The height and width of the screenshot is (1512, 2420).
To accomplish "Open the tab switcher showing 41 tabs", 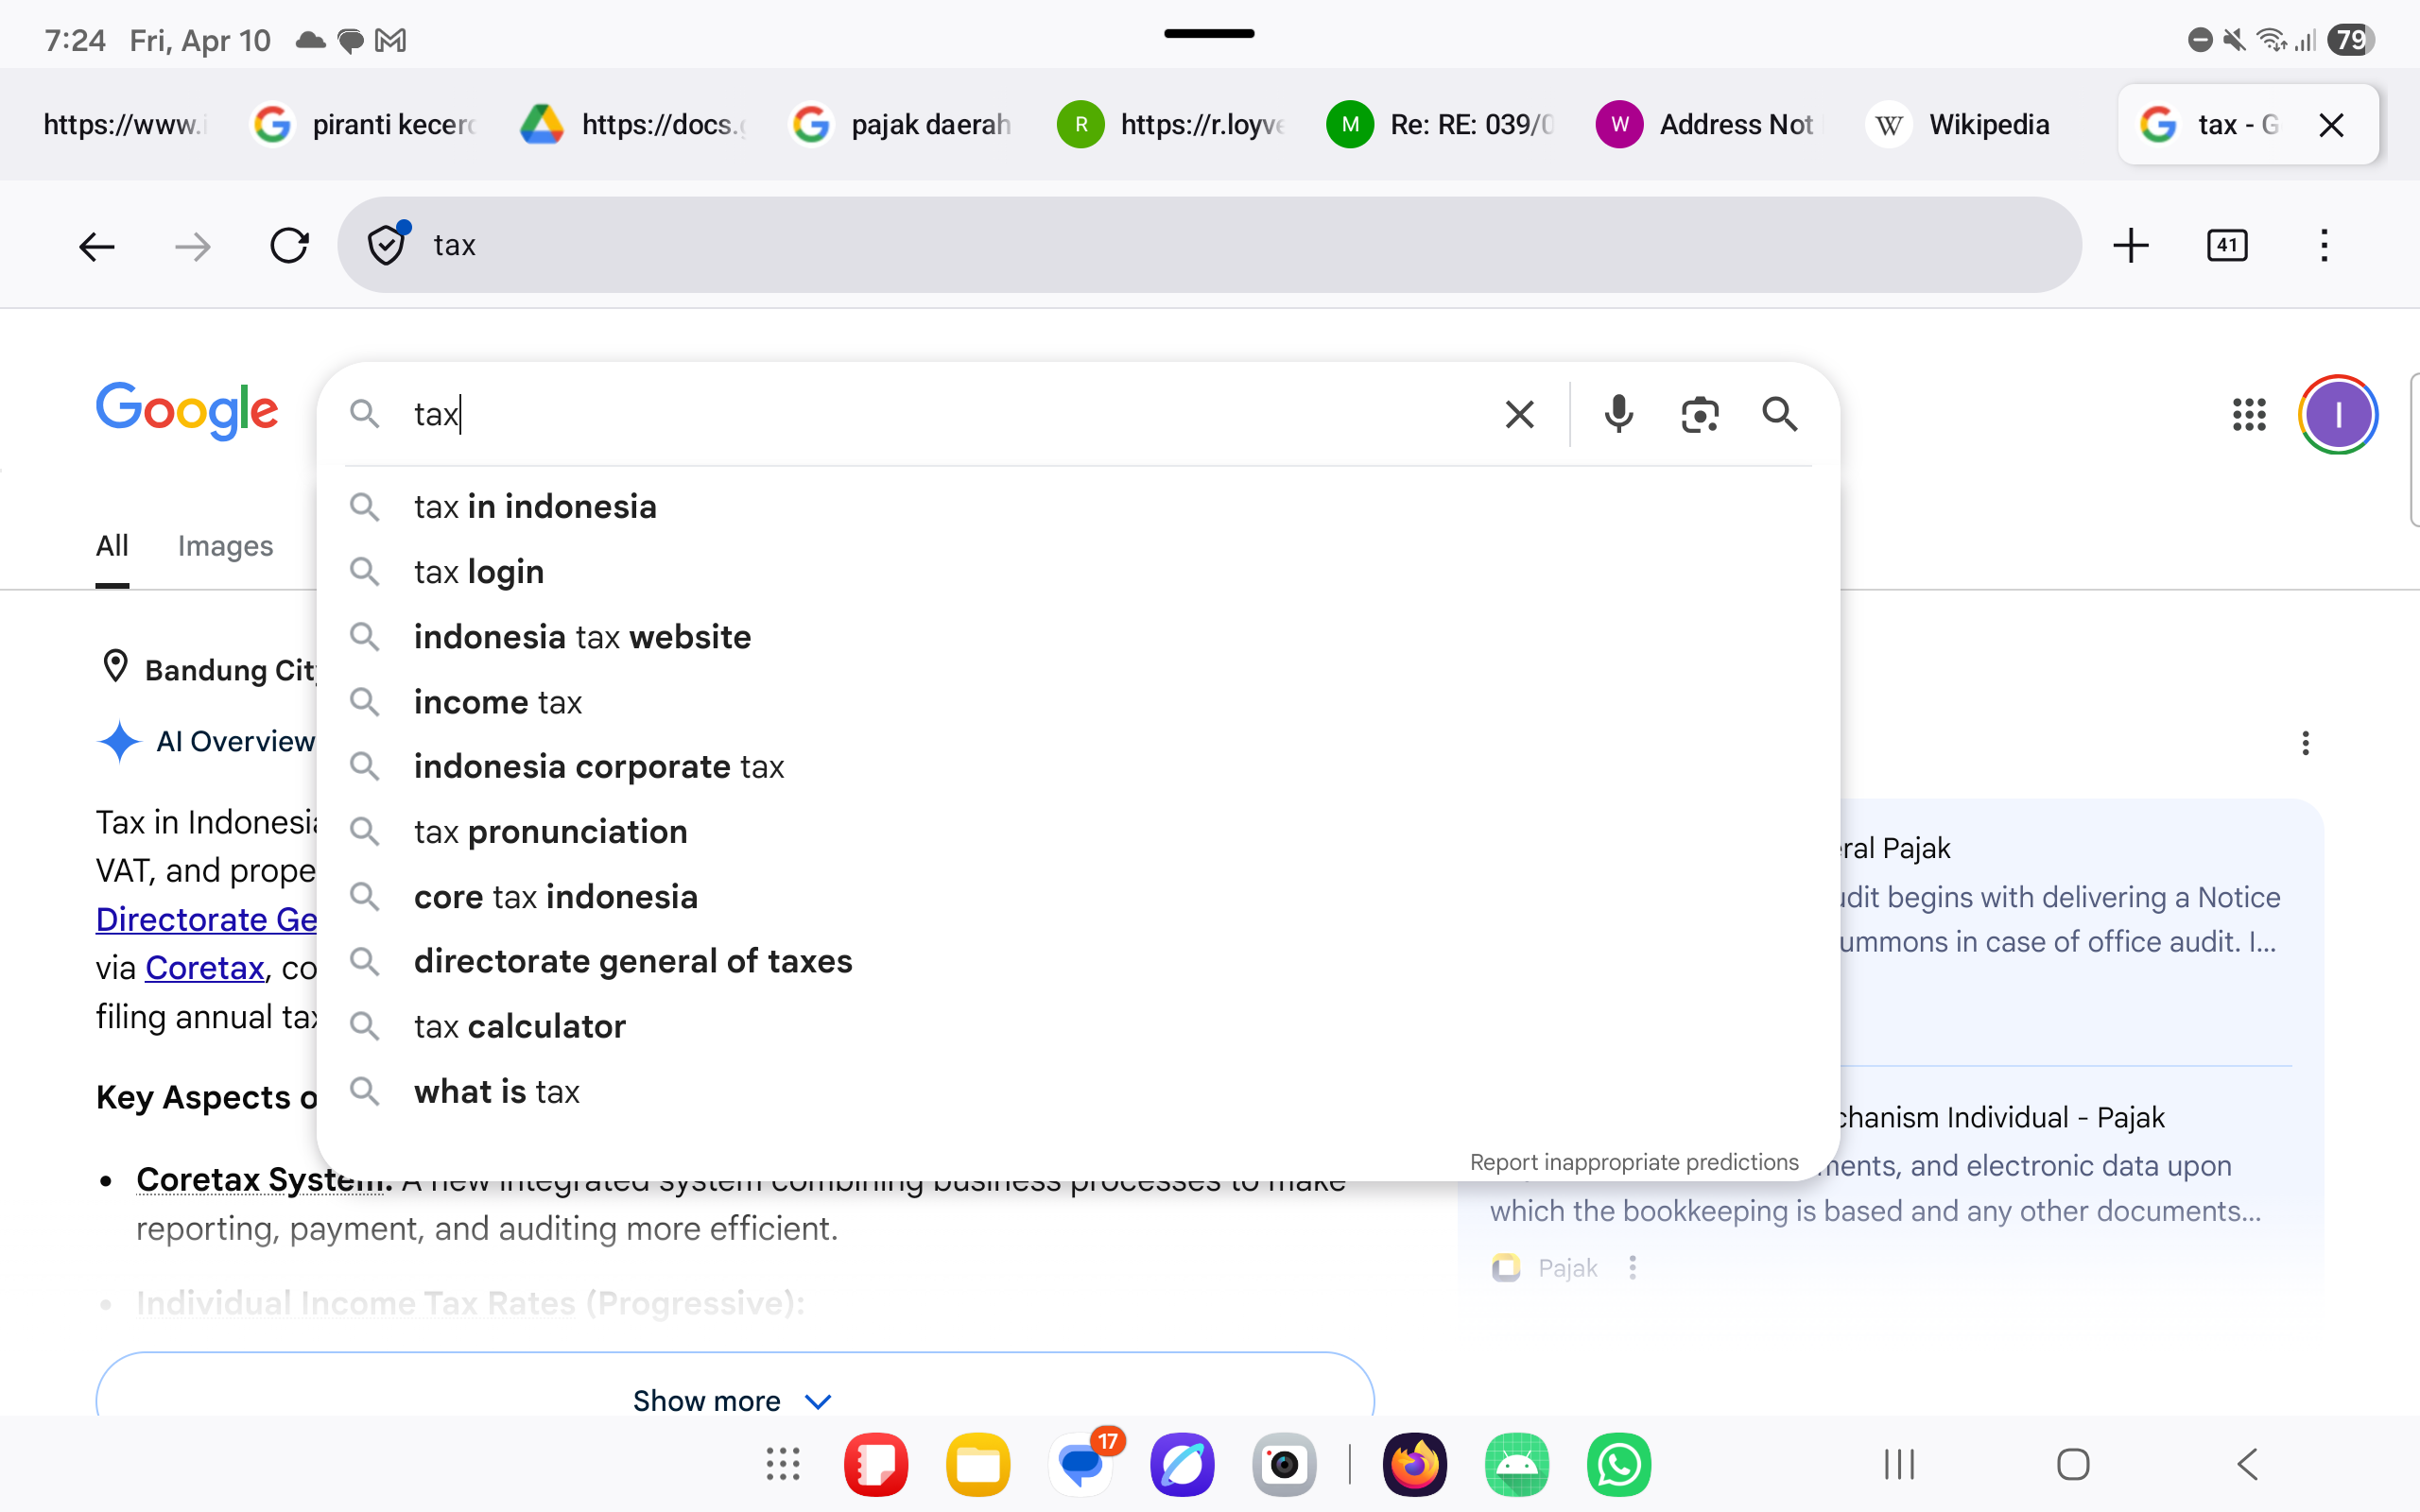I will pyautogui.click(x=2228, y=245).
